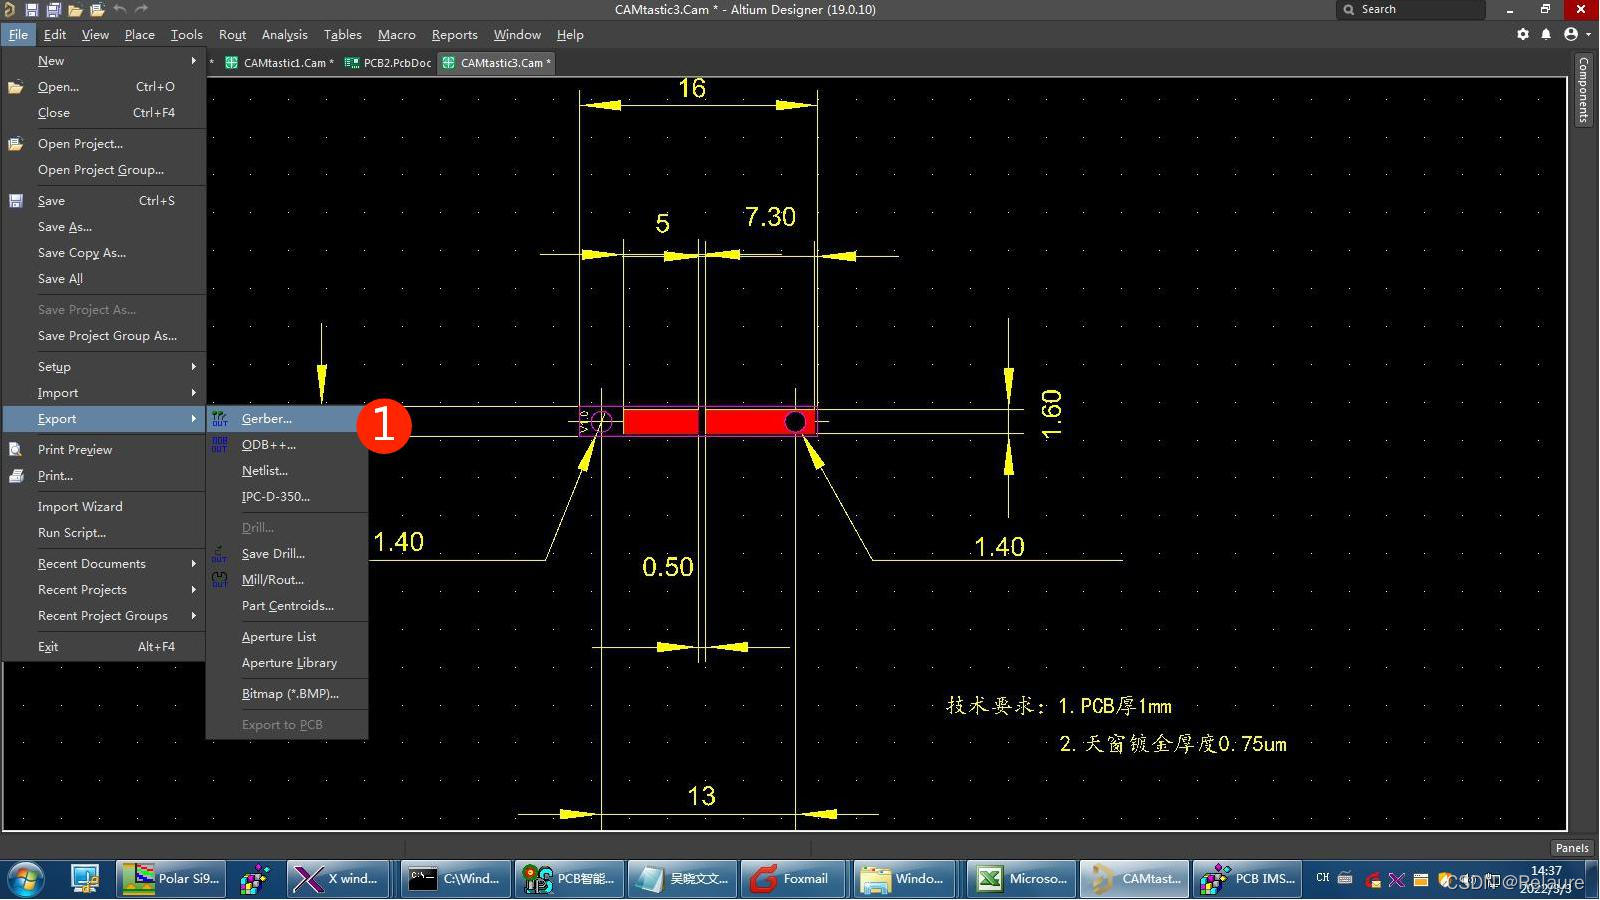Select Part Centroids... in the Export submenu
The height and width of the screenshot is (900, 1600).
[287, 606]
